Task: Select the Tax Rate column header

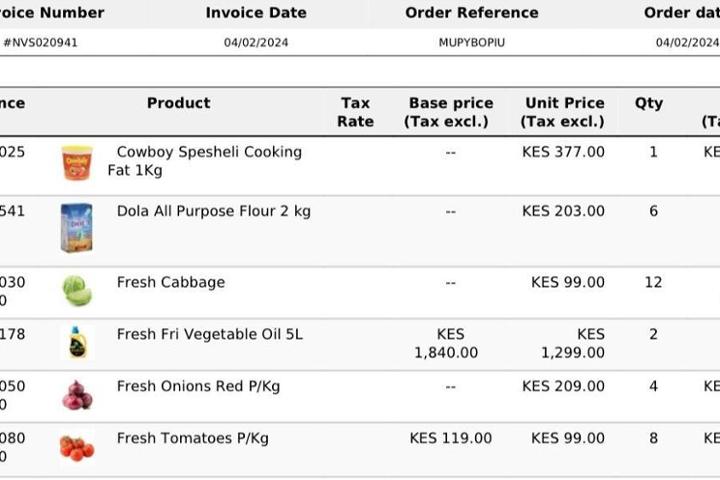Action: pyautogui.click(x=355, y=112)
